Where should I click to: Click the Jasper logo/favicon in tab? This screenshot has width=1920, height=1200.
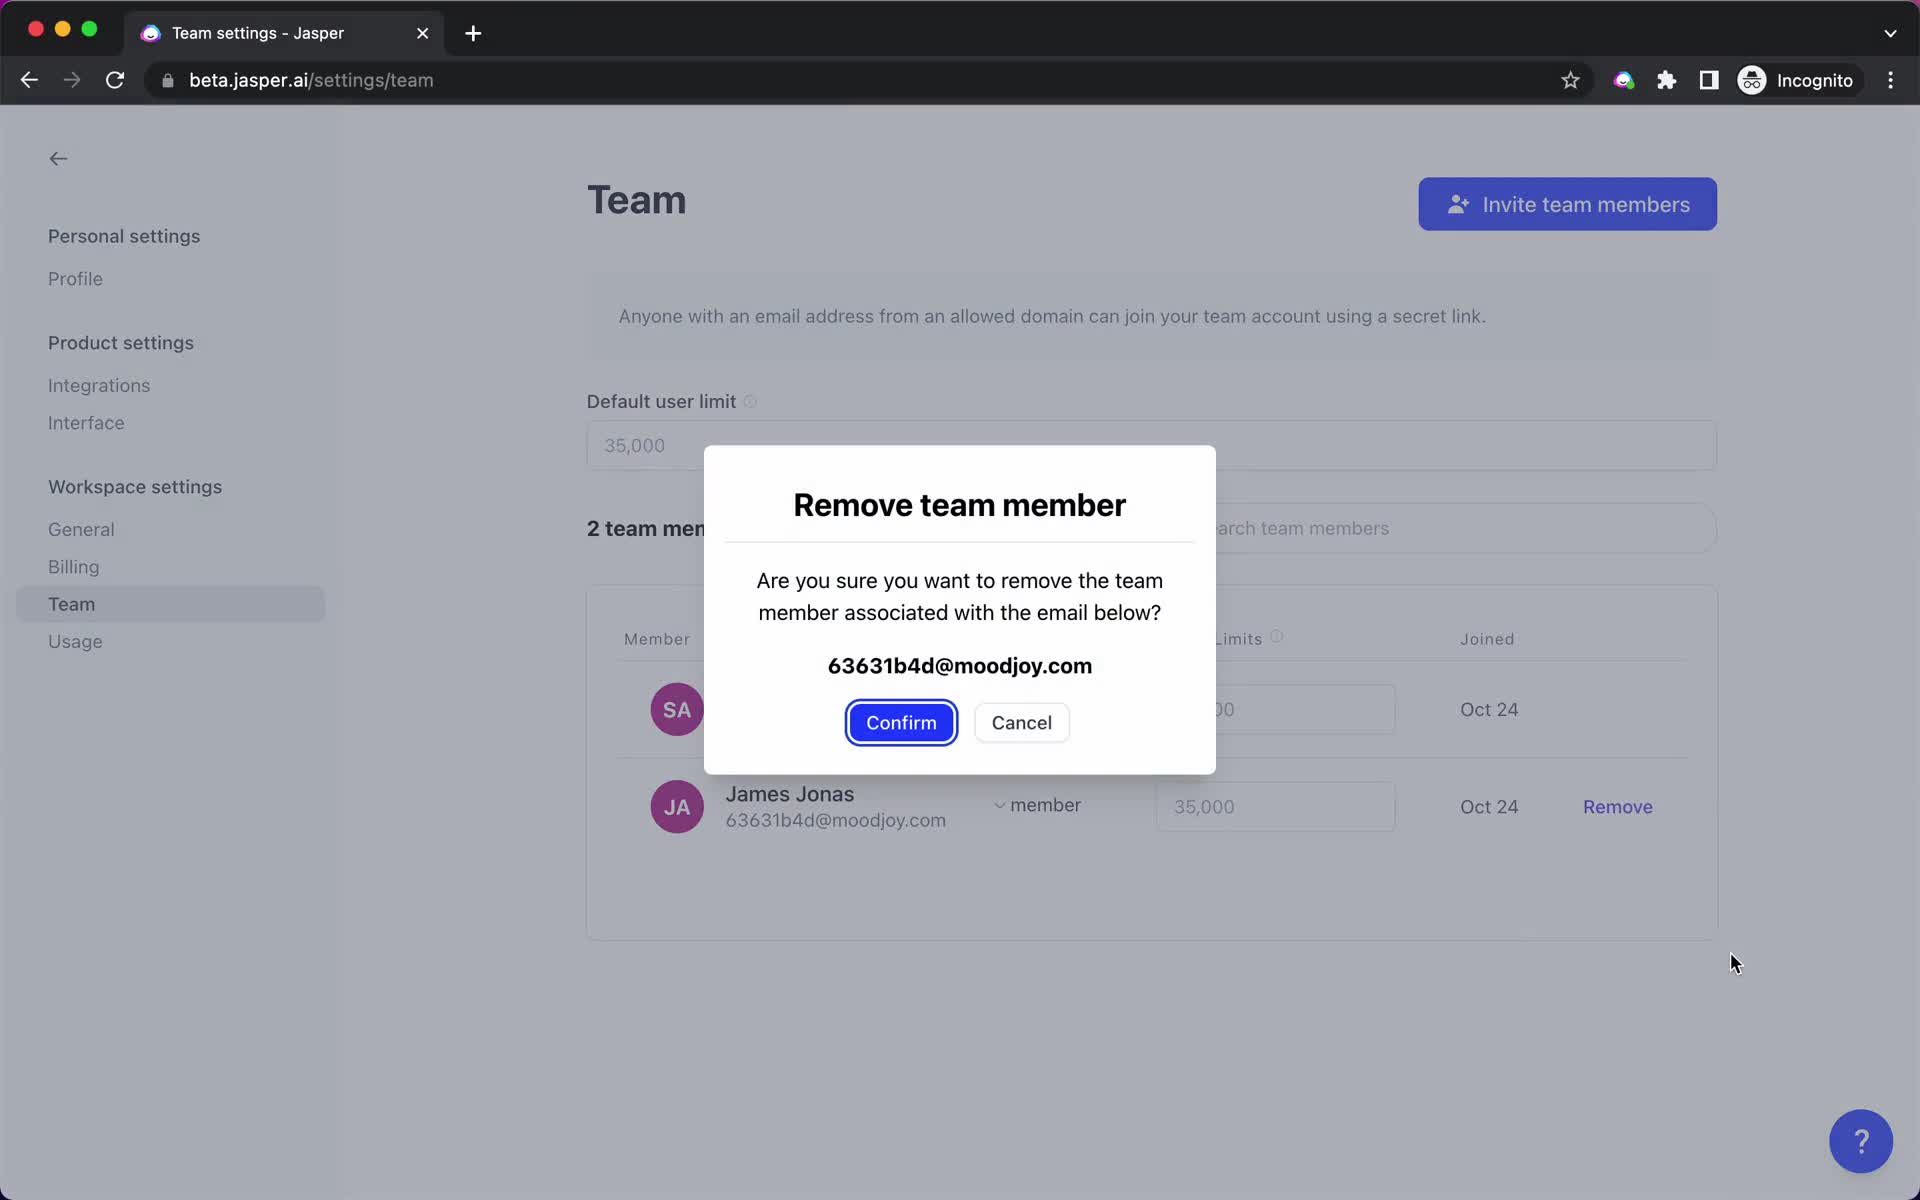coord(149,32)
